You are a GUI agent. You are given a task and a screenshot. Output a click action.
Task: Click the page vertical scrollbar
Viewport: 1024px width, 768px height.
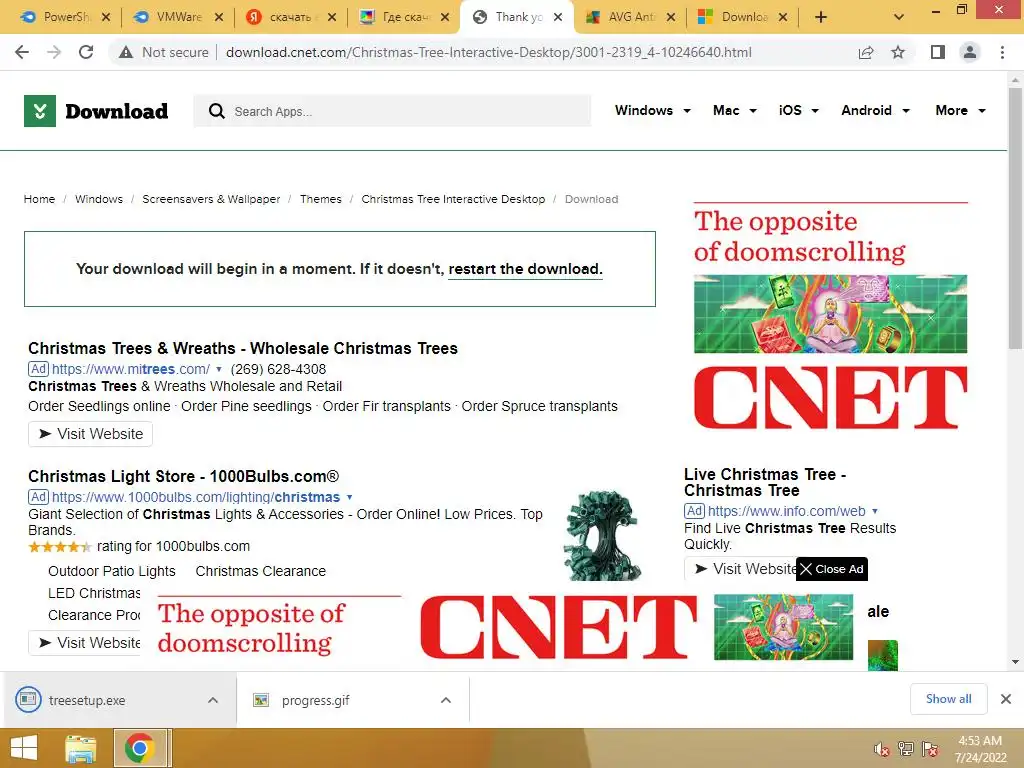tap(1015, 219)
